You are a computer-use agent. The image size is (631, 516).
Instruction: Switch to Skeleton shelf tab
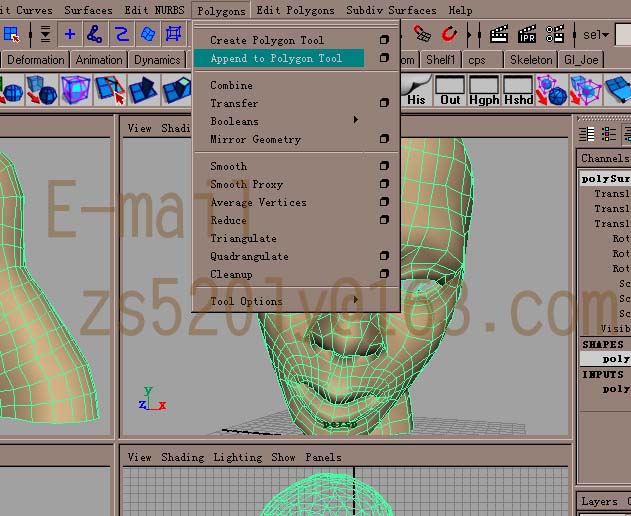(531, 60)
